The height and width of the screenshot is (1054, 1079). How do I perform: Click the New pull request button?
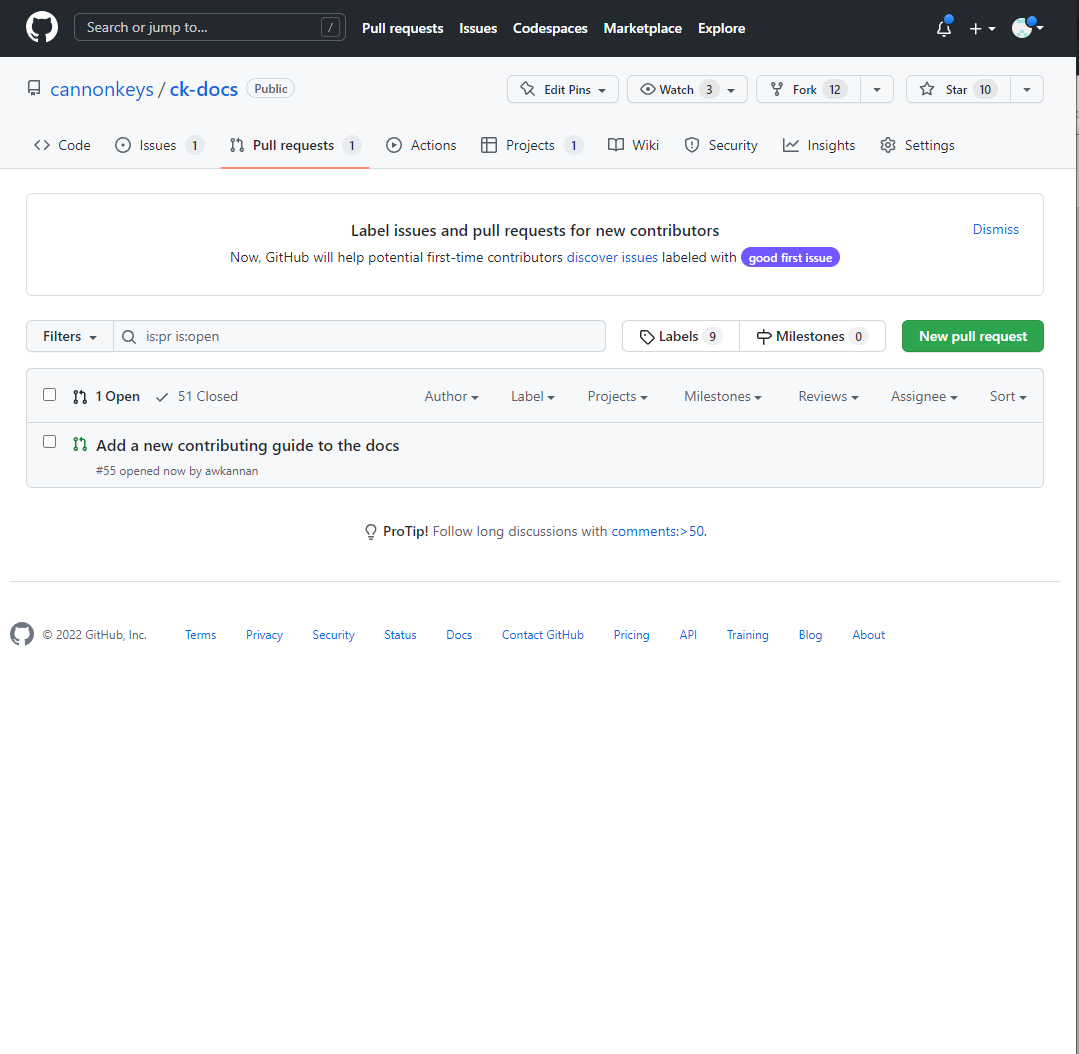(x=972, y=337)
